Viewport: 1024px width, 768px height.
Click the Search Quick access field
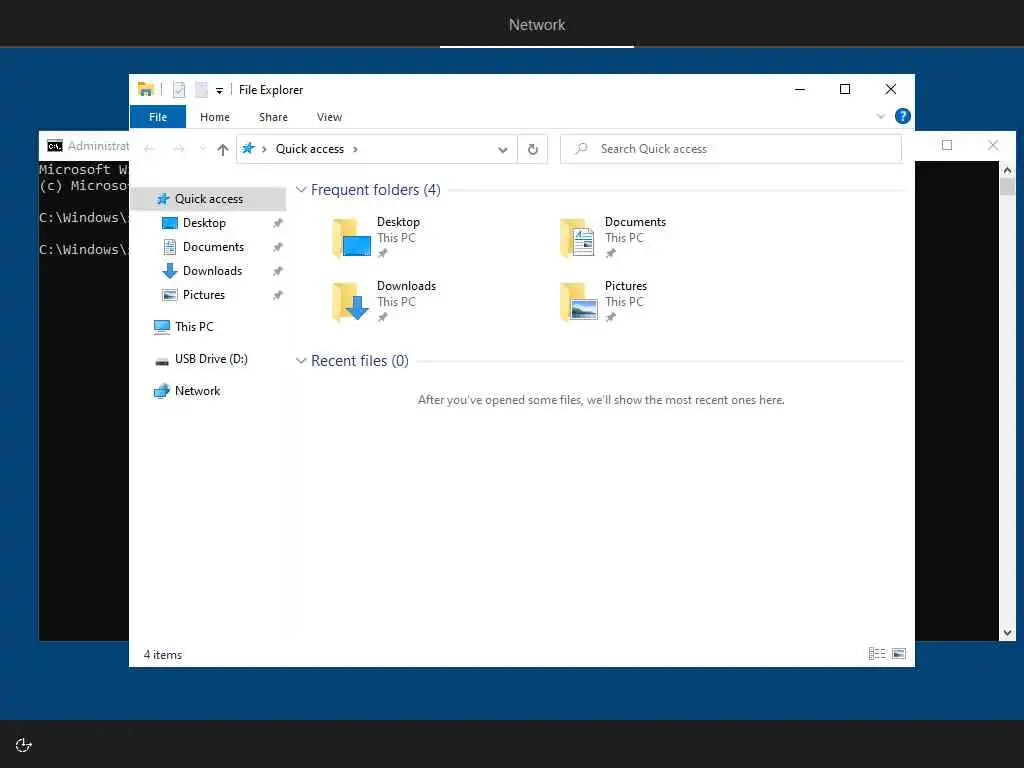pyautogui.click(x=731, y=149)
